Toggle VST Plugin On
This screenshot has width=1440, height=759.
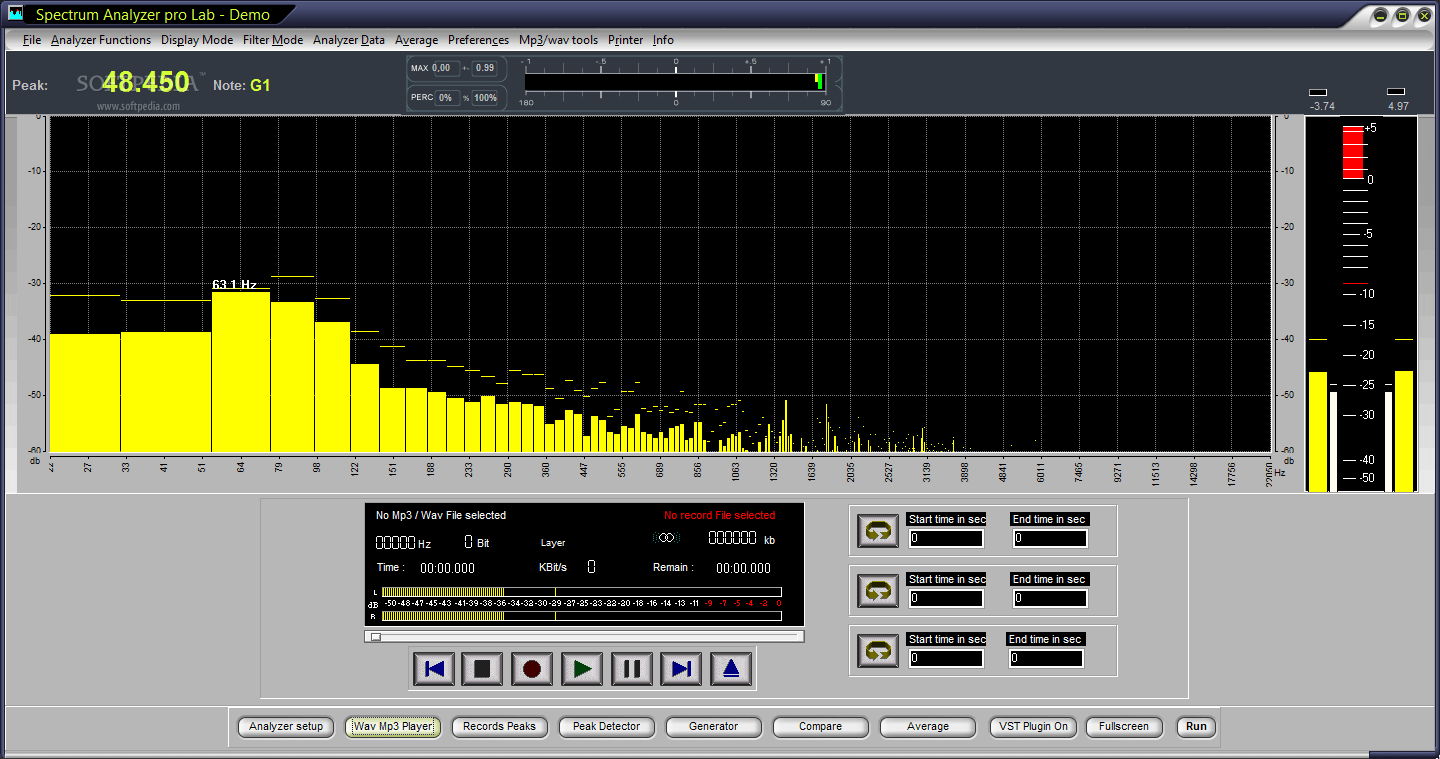1032,727
